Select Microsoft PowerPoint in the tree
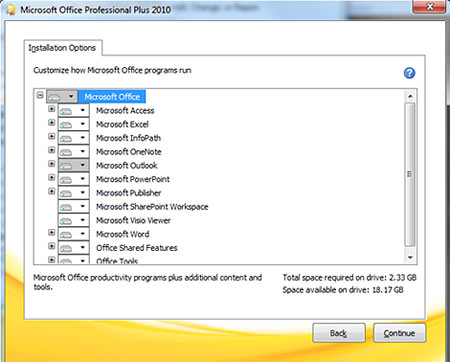This screenshot has height=362, width=450. click(x=133, y=179)
